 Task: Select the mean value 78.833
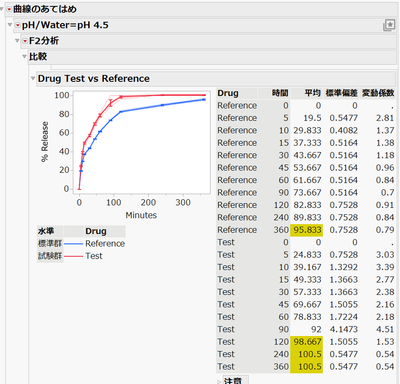point(307,317)
